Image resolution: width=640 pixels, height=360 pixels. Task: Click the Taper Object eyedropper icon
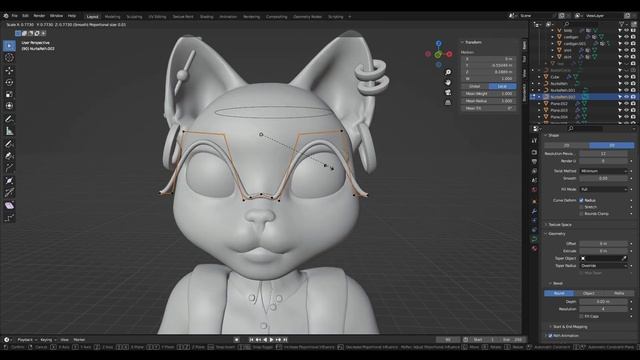point(624,258)
